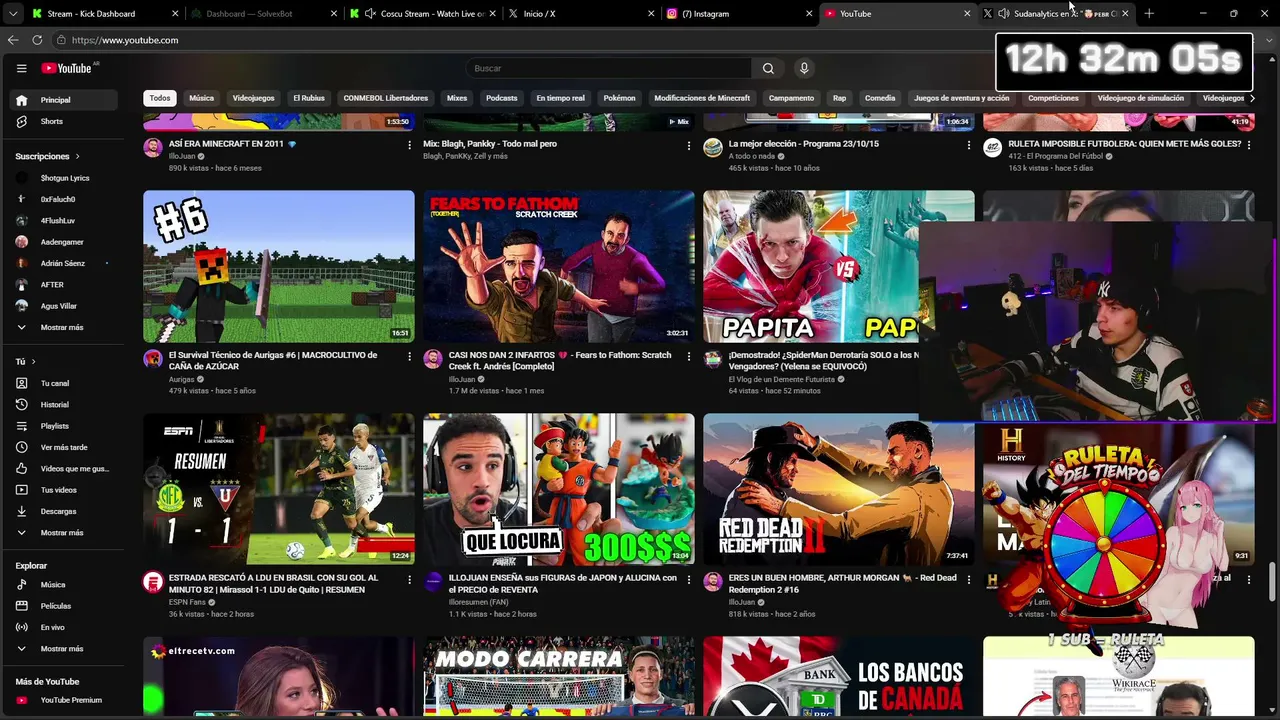The width and height of the screenshot is (1280, 720).
Task: Open more options for 'ILLOJUAN ENSEÑA sus FIGURAS'
Action: [x=688, y=579]
